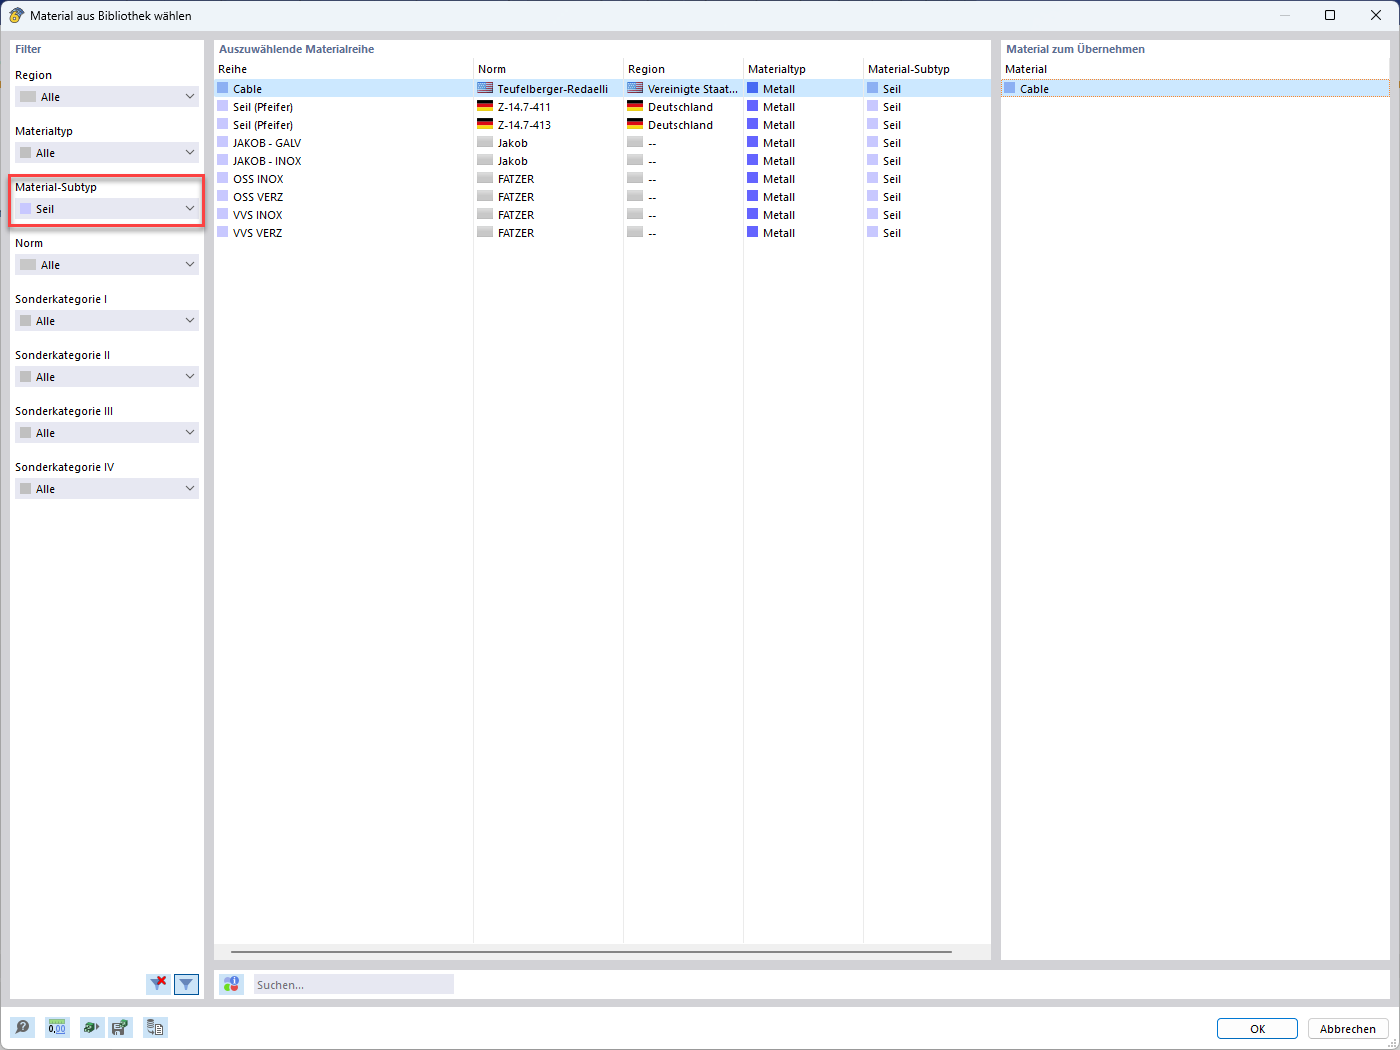The image size is (1400, 1050).
Task: Sort by the Norm column header in table
Action: click(x=548, y=69)
